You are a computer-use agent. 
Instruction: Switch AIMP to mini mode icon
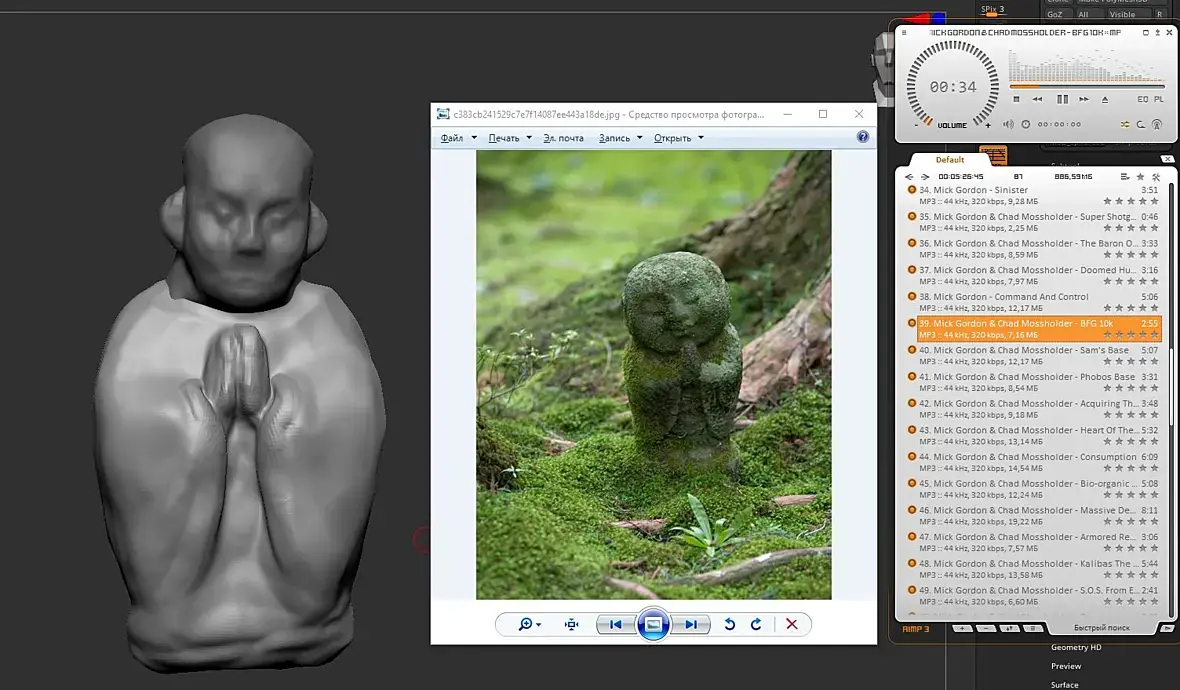coord(1145,32)
